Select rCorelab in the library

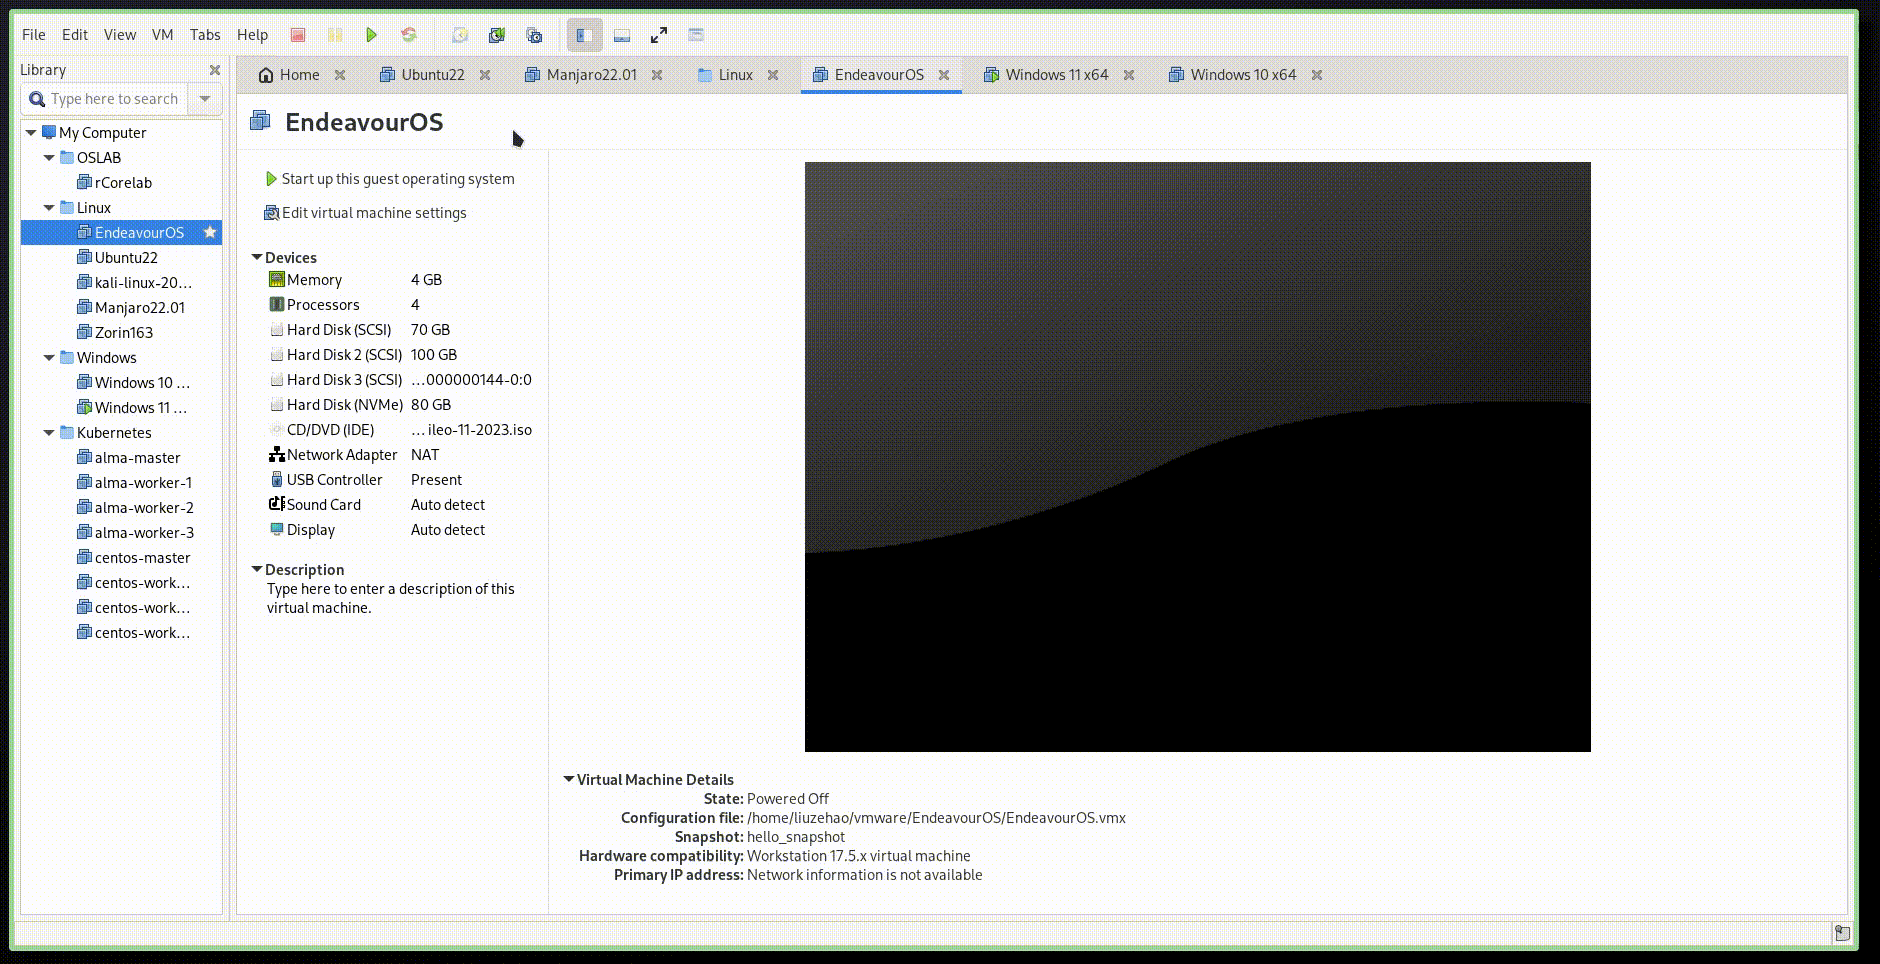[123, 182]
